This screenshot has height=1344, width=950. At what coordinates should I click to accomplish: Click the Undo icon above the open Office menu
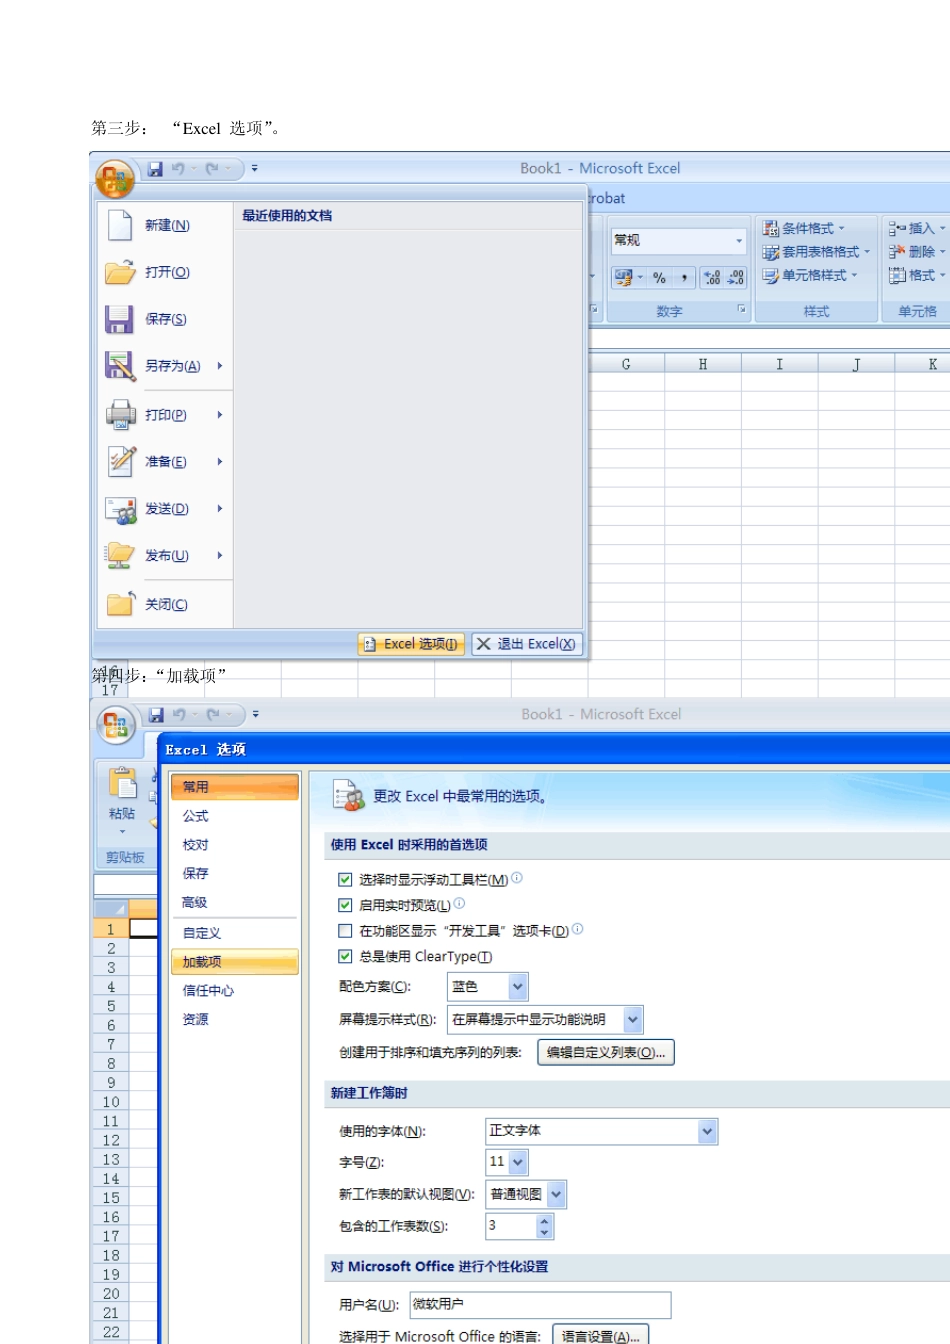[178, 169]
